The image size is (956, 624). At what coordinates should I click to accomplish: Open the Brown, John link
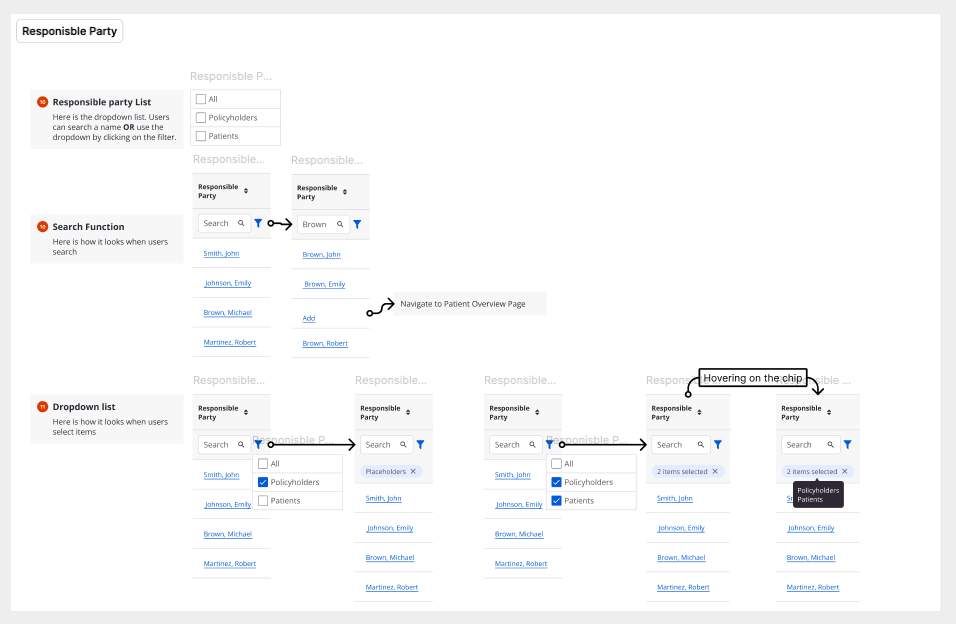pos(321,255)
